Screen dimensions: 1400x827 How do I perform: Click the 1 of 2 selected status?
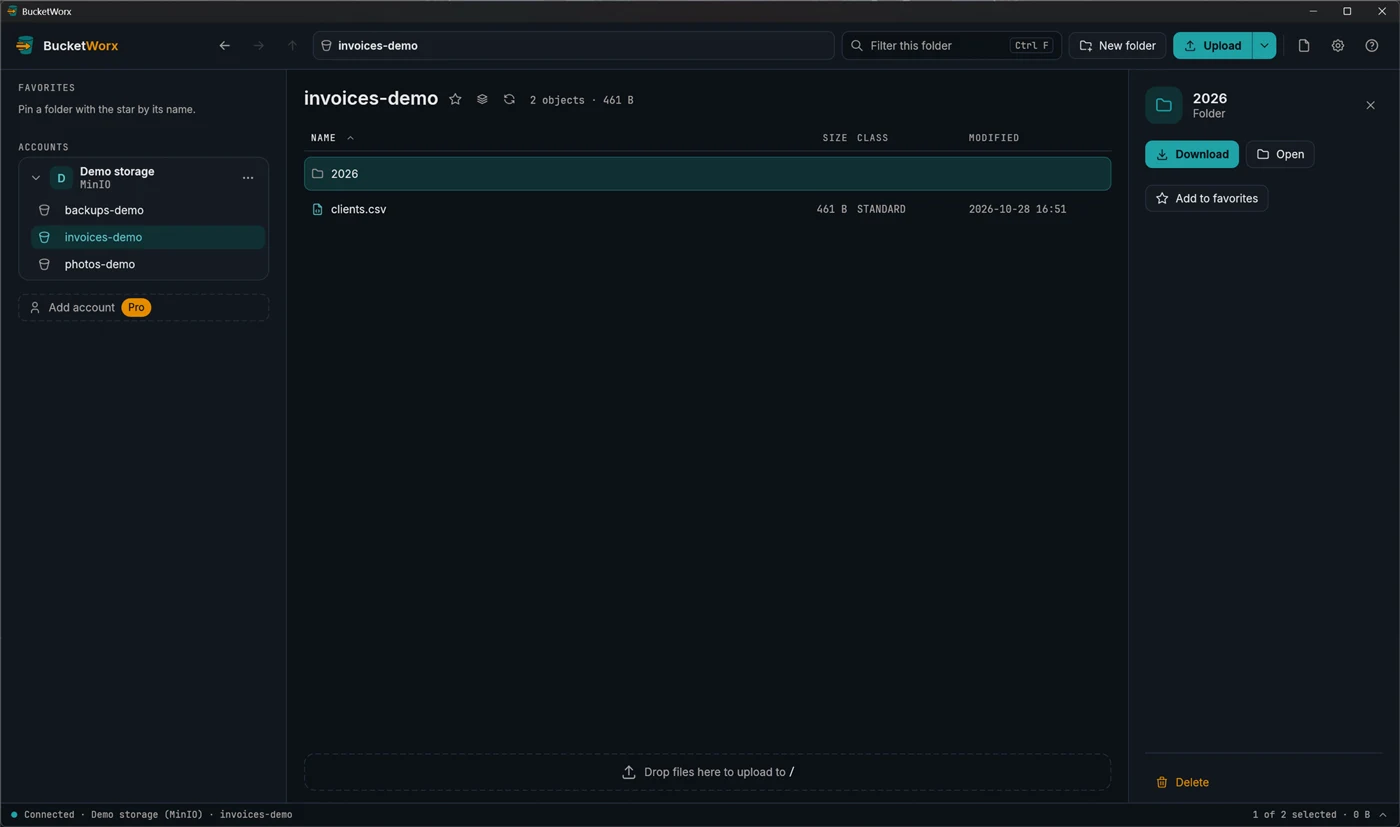[1294, 815]
